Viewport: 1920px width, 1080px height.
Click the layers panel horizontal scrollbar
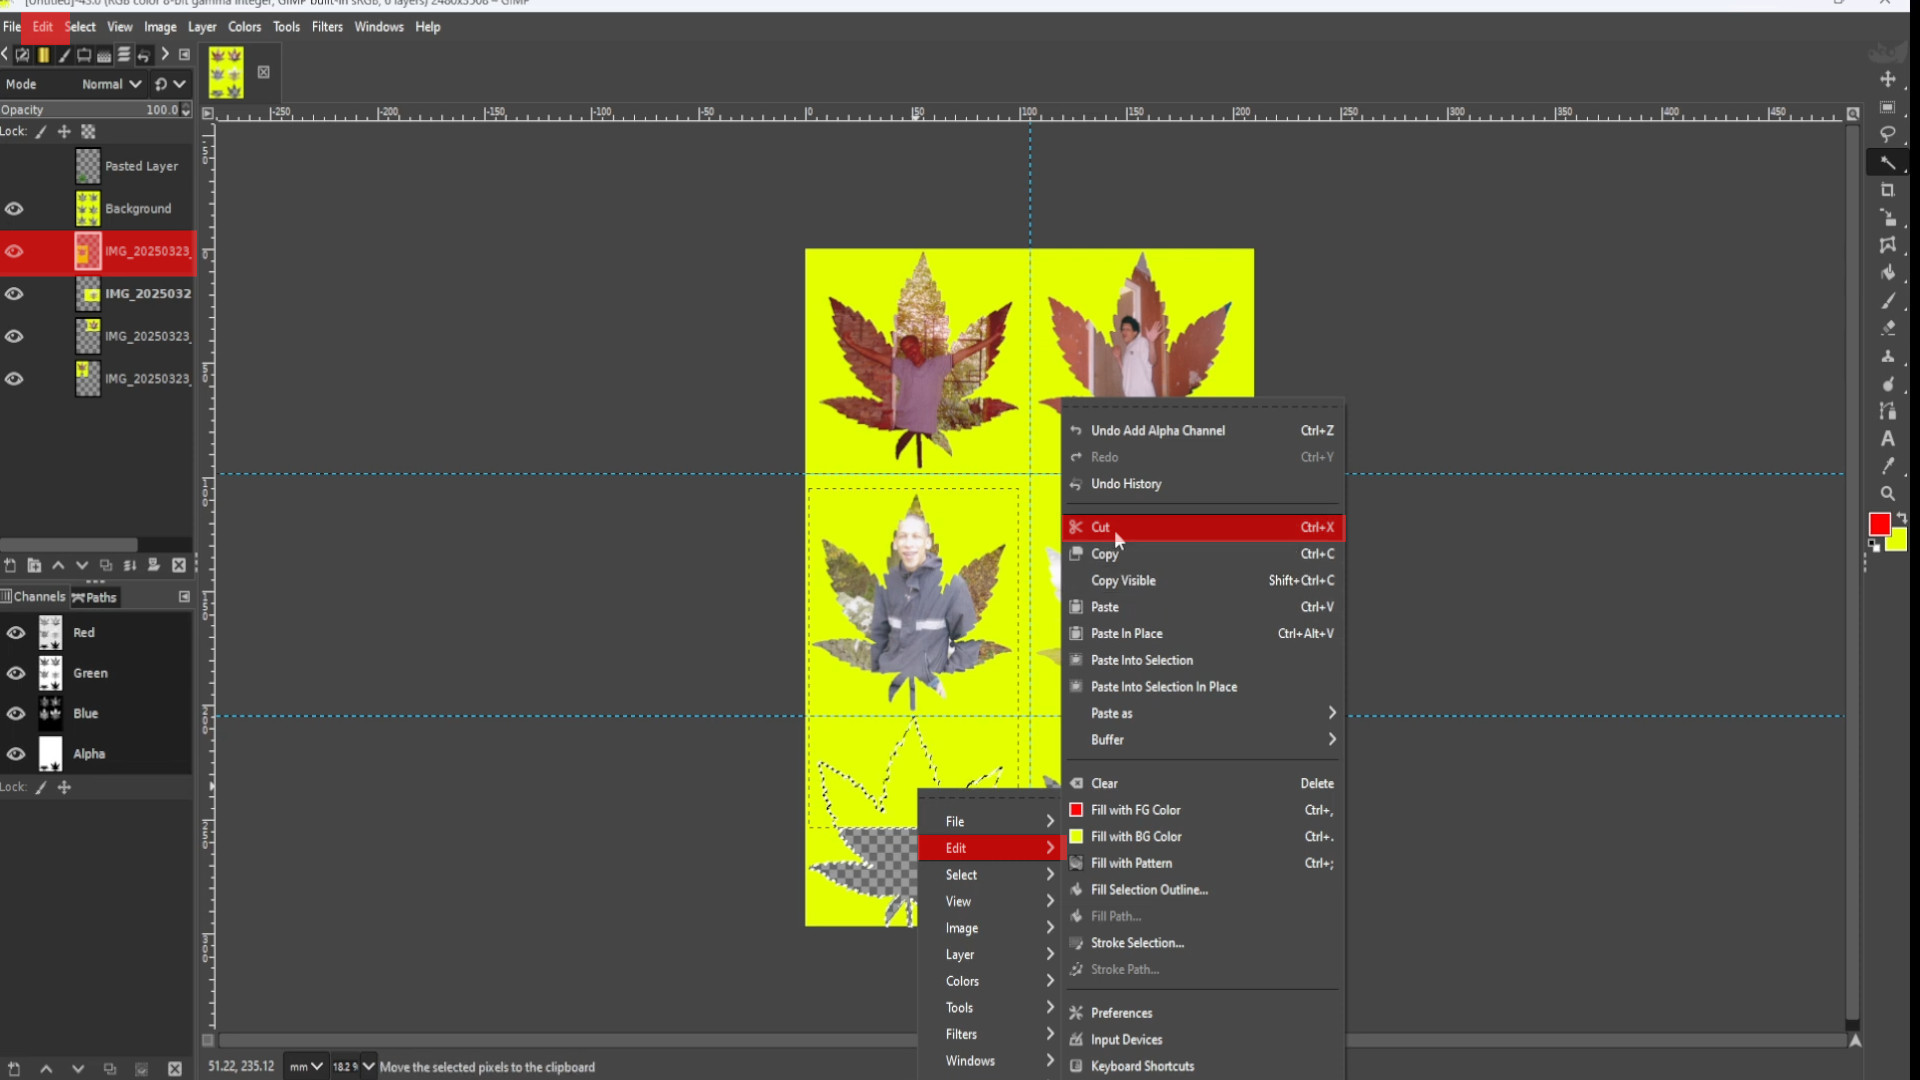pyautogui.click(x=68, y=545)
